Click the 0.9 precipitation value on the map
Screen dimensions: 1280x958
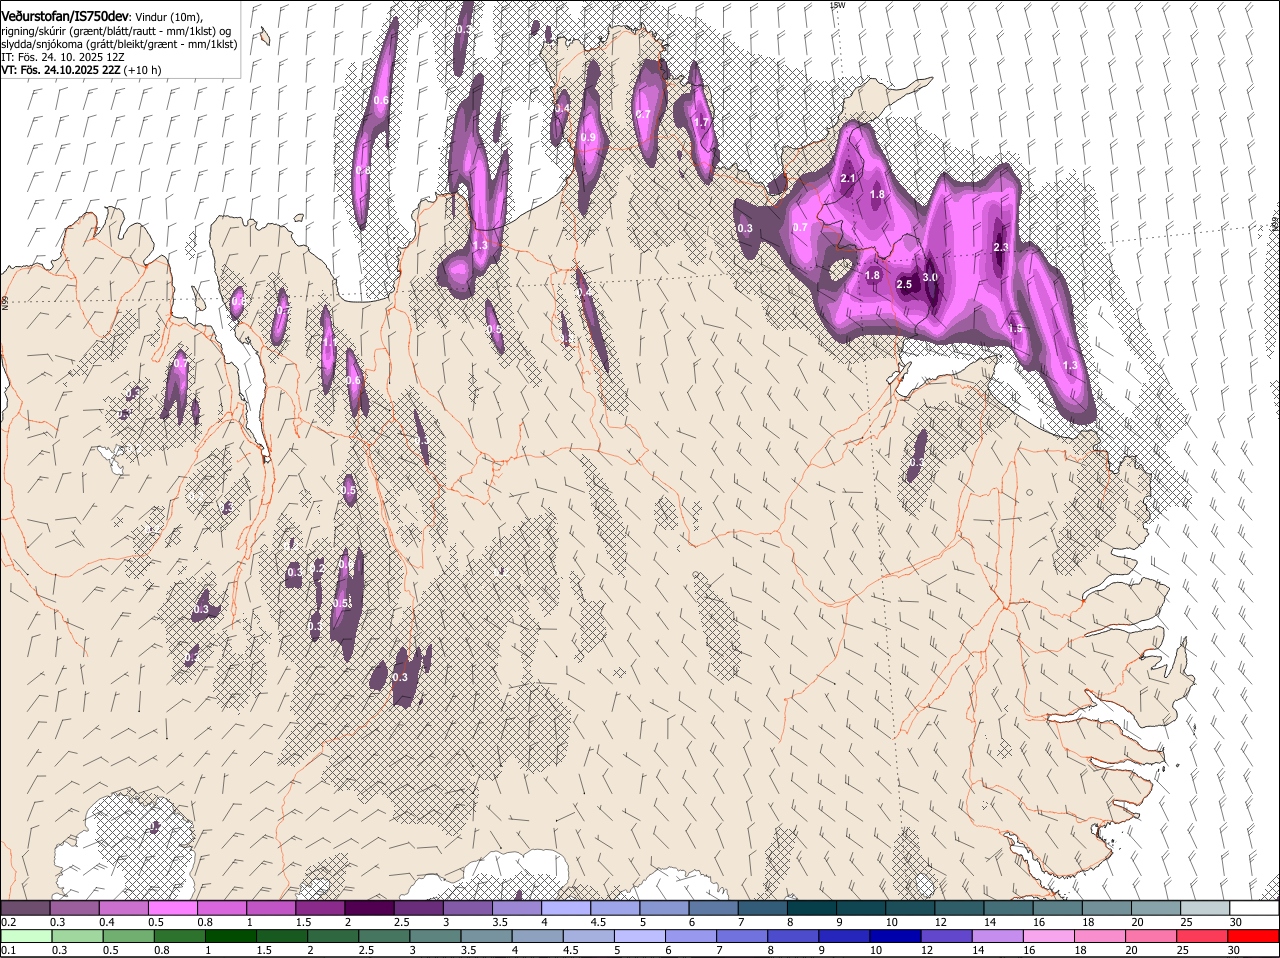pos(588,138)
